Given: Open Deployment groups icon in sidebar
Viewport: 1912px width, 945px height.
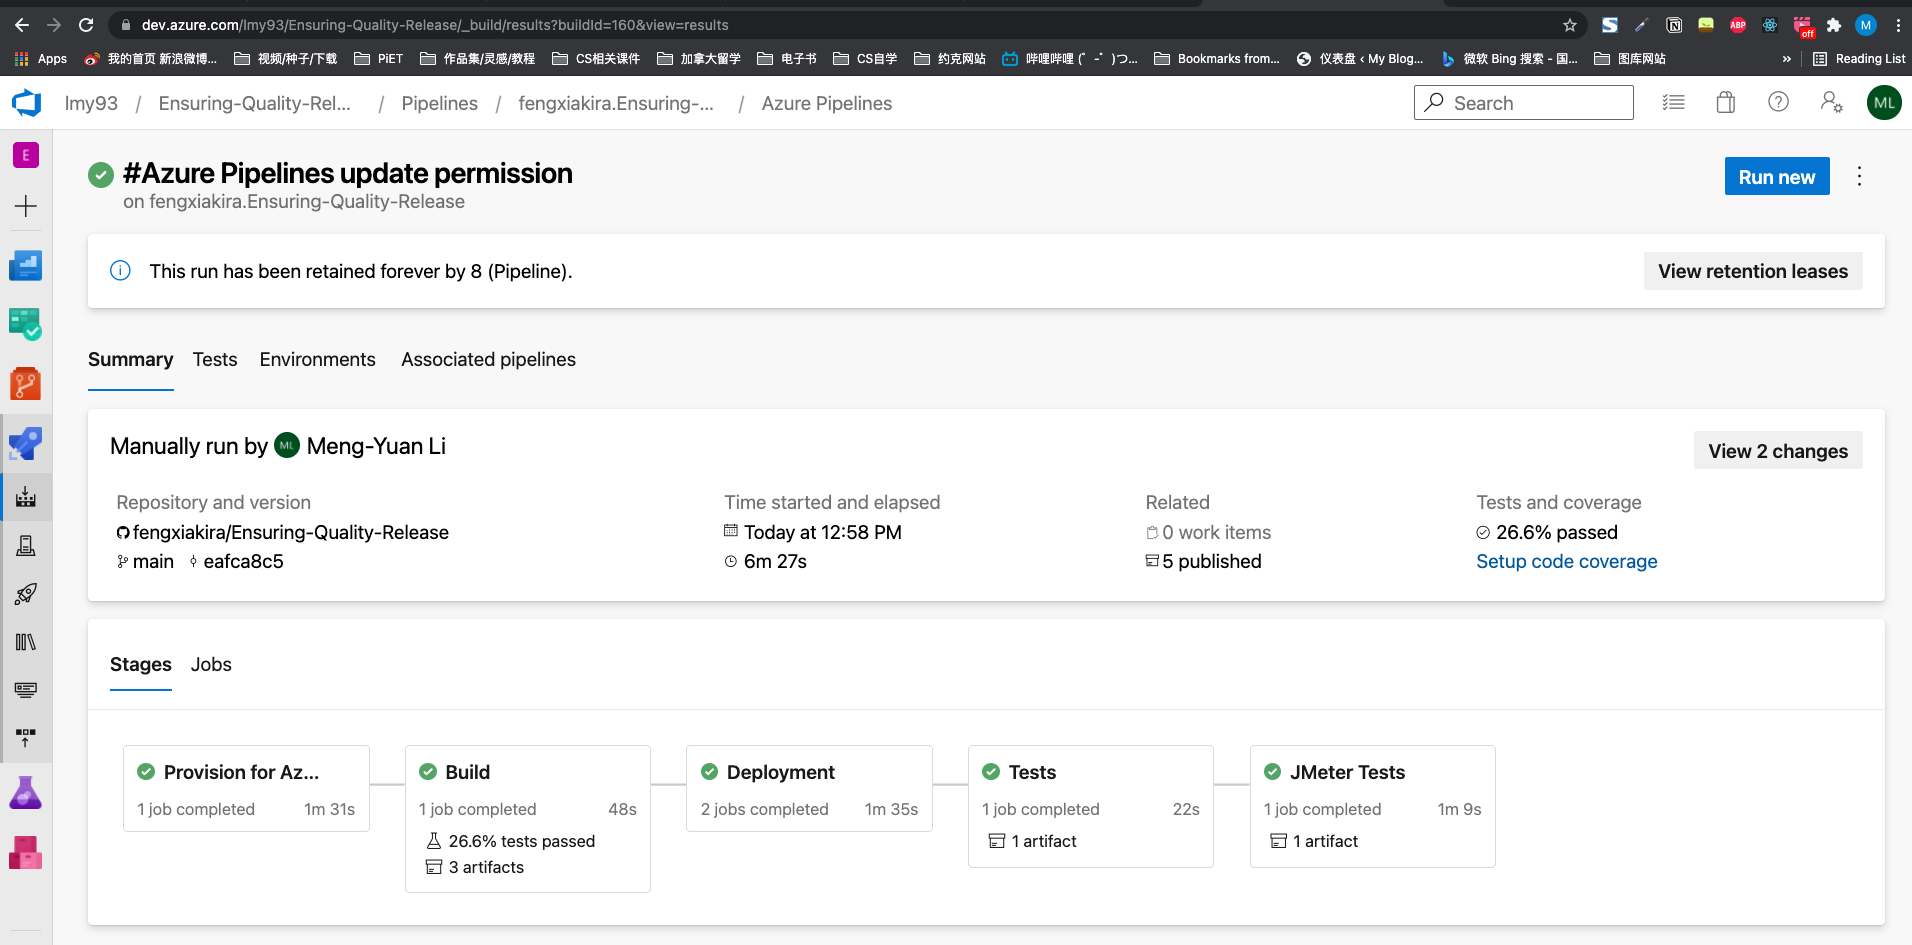Looking at the screenshot, I should tap(26, 738).
